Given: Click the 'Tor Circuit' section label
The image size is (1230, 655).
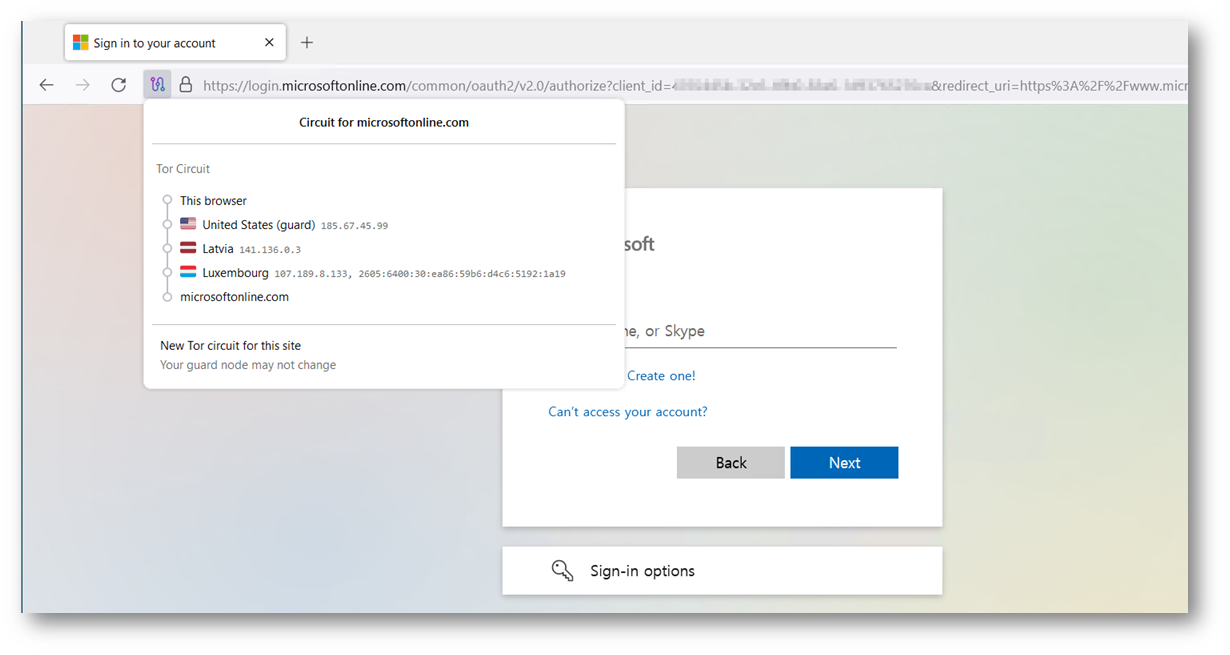Looking at the screenshot, I should 183,169.
